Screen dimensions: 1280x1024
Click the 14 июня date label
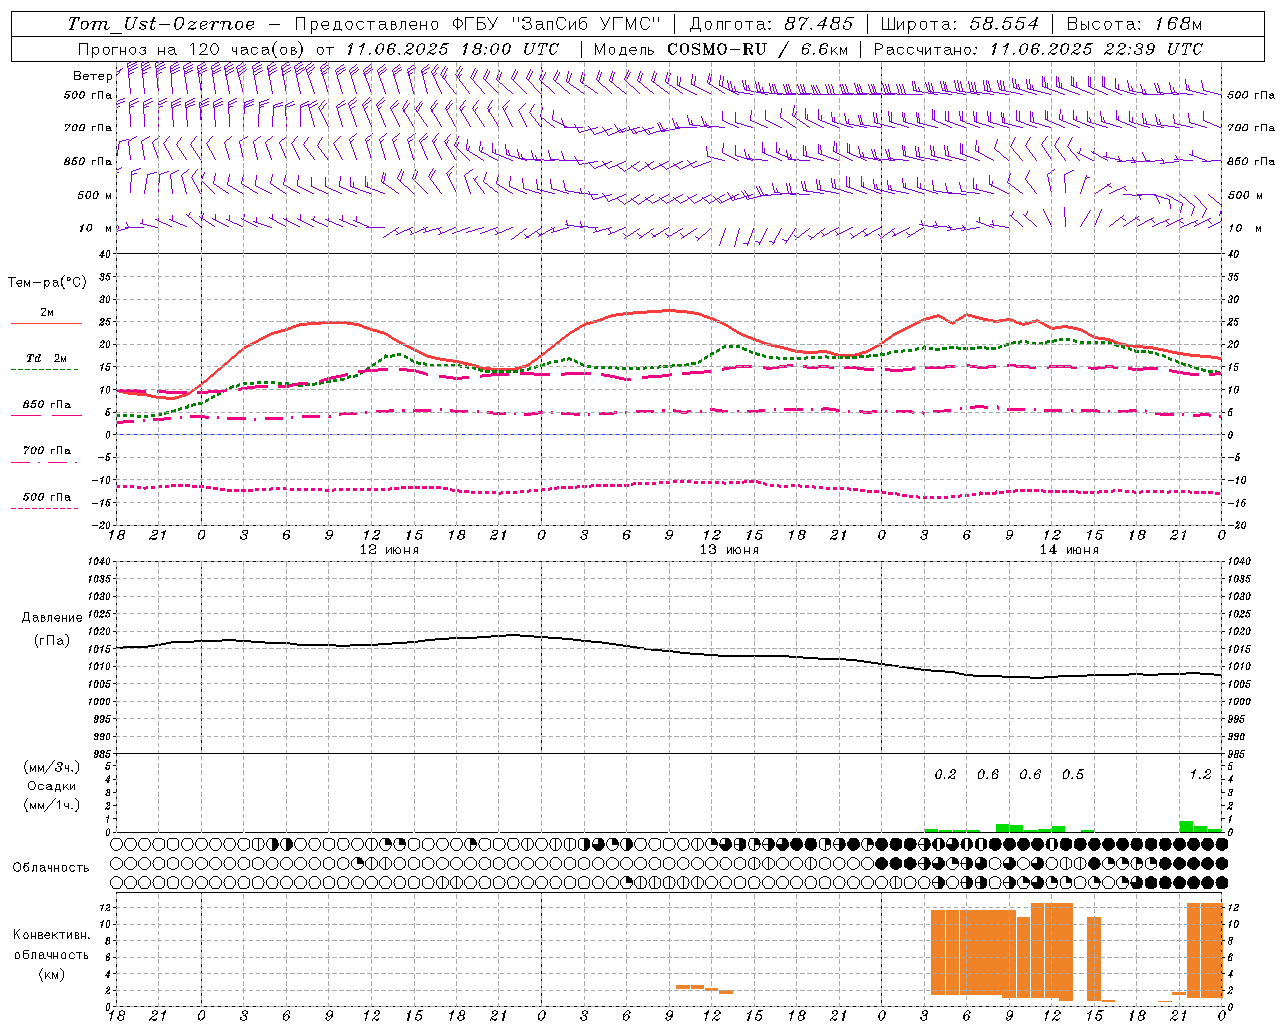click(1069, 550)
